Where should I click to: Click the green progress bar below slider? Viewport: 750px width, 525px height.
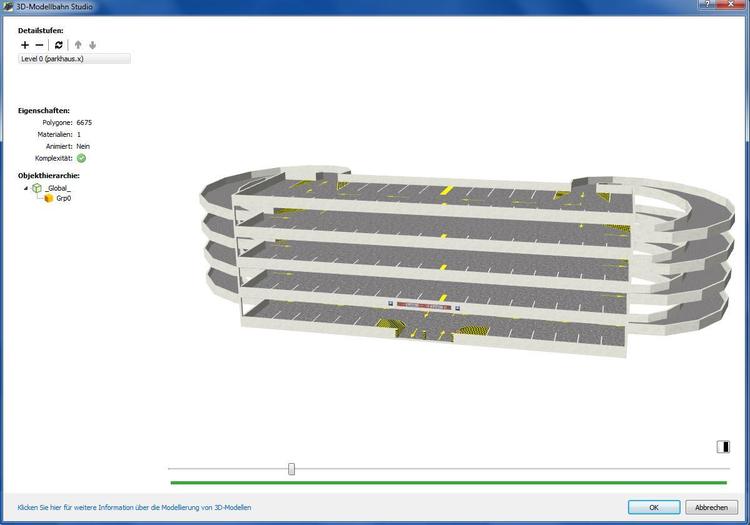tap(449, 483)
